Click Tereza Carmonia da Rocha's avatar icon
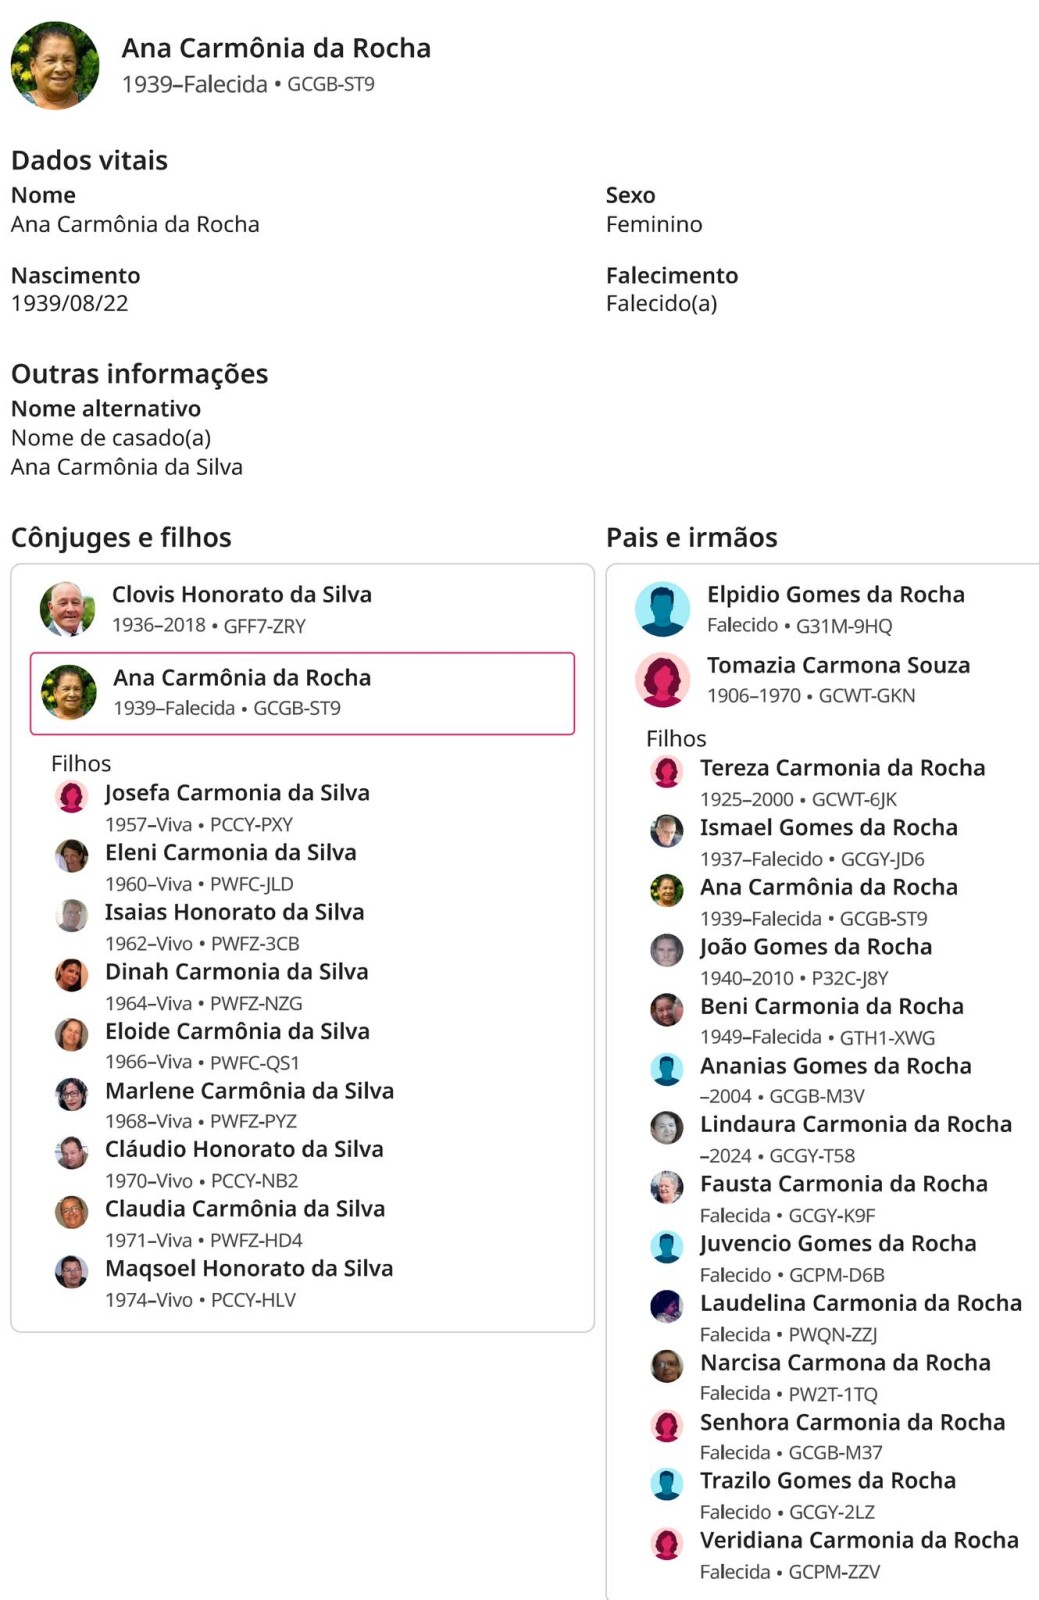 (x=666, y=771)
